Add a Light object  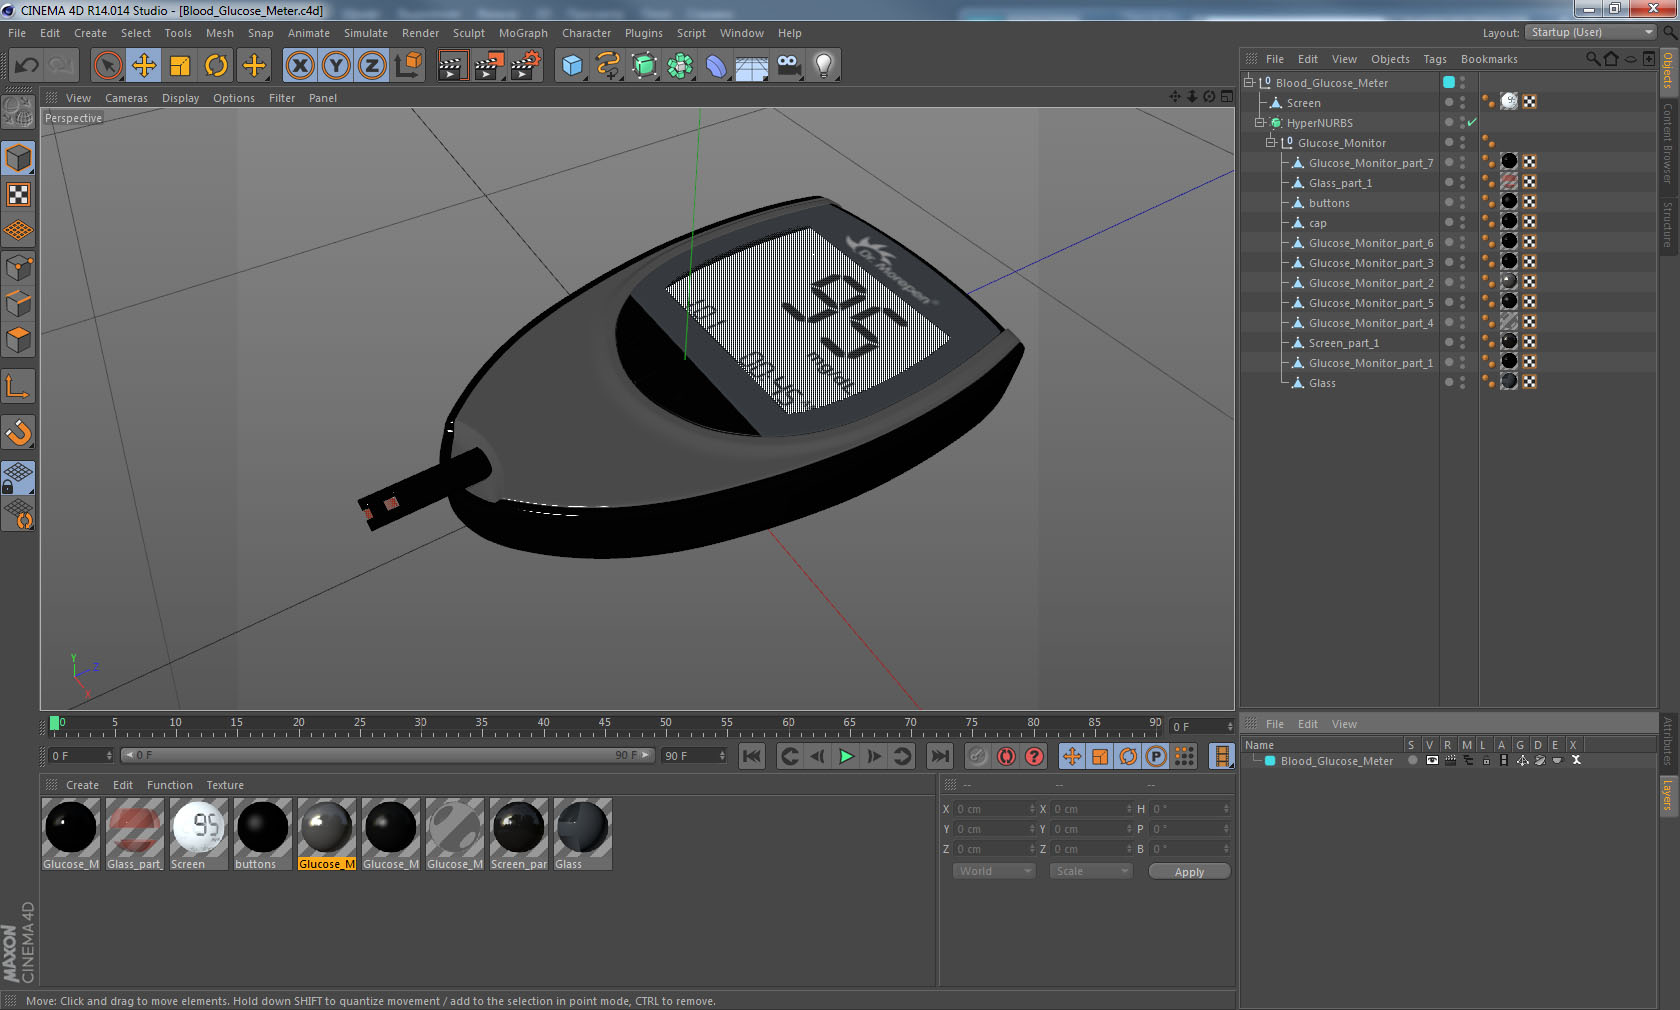tap(824, 66)
